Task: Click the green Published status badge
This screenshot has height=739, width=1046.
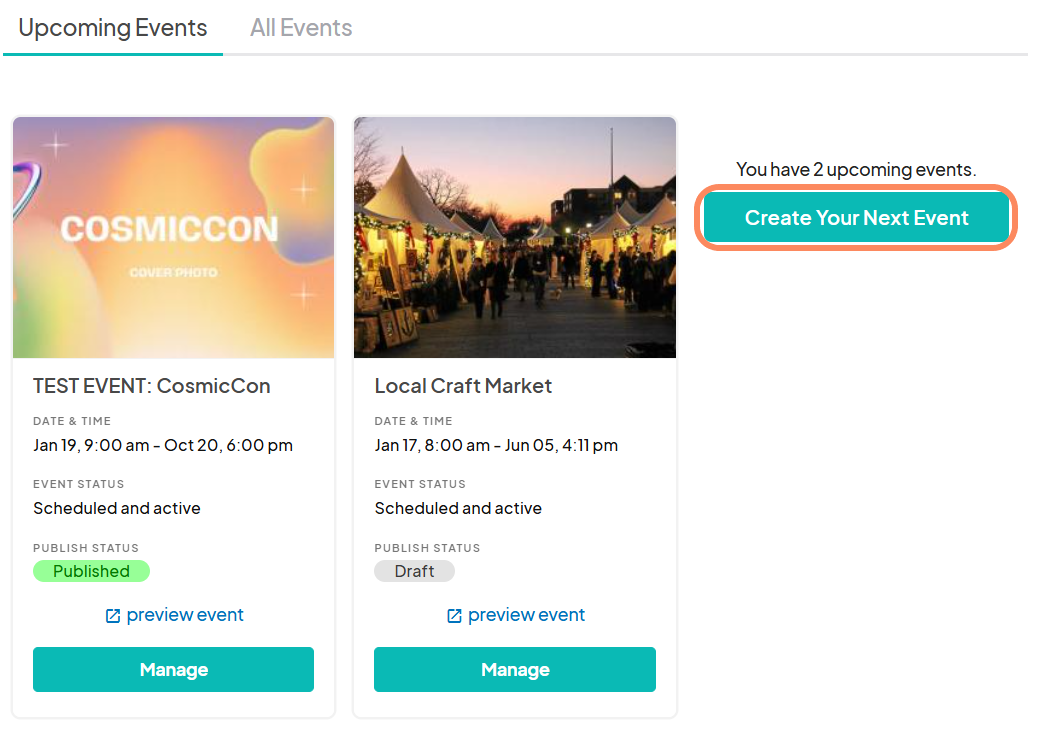Action: click(x=91, y=571)
